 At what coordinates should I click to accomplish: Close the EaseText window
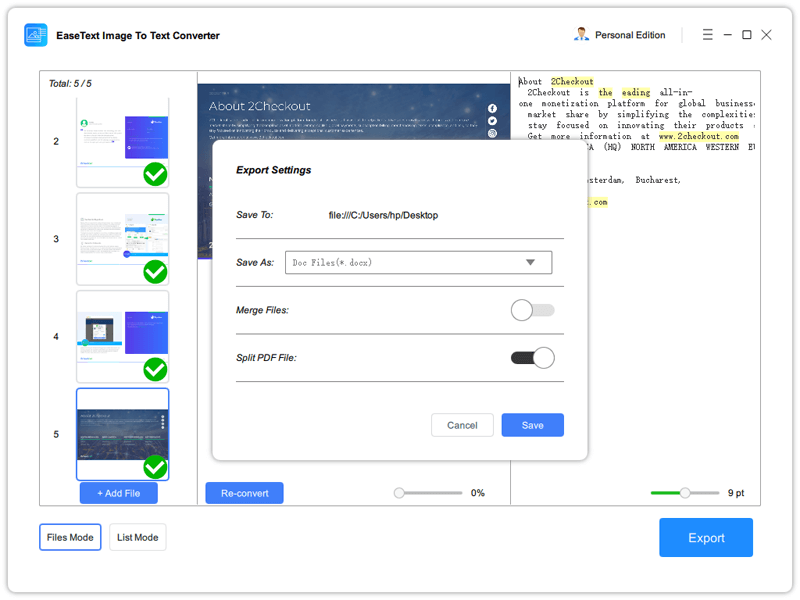coord(766,34)
